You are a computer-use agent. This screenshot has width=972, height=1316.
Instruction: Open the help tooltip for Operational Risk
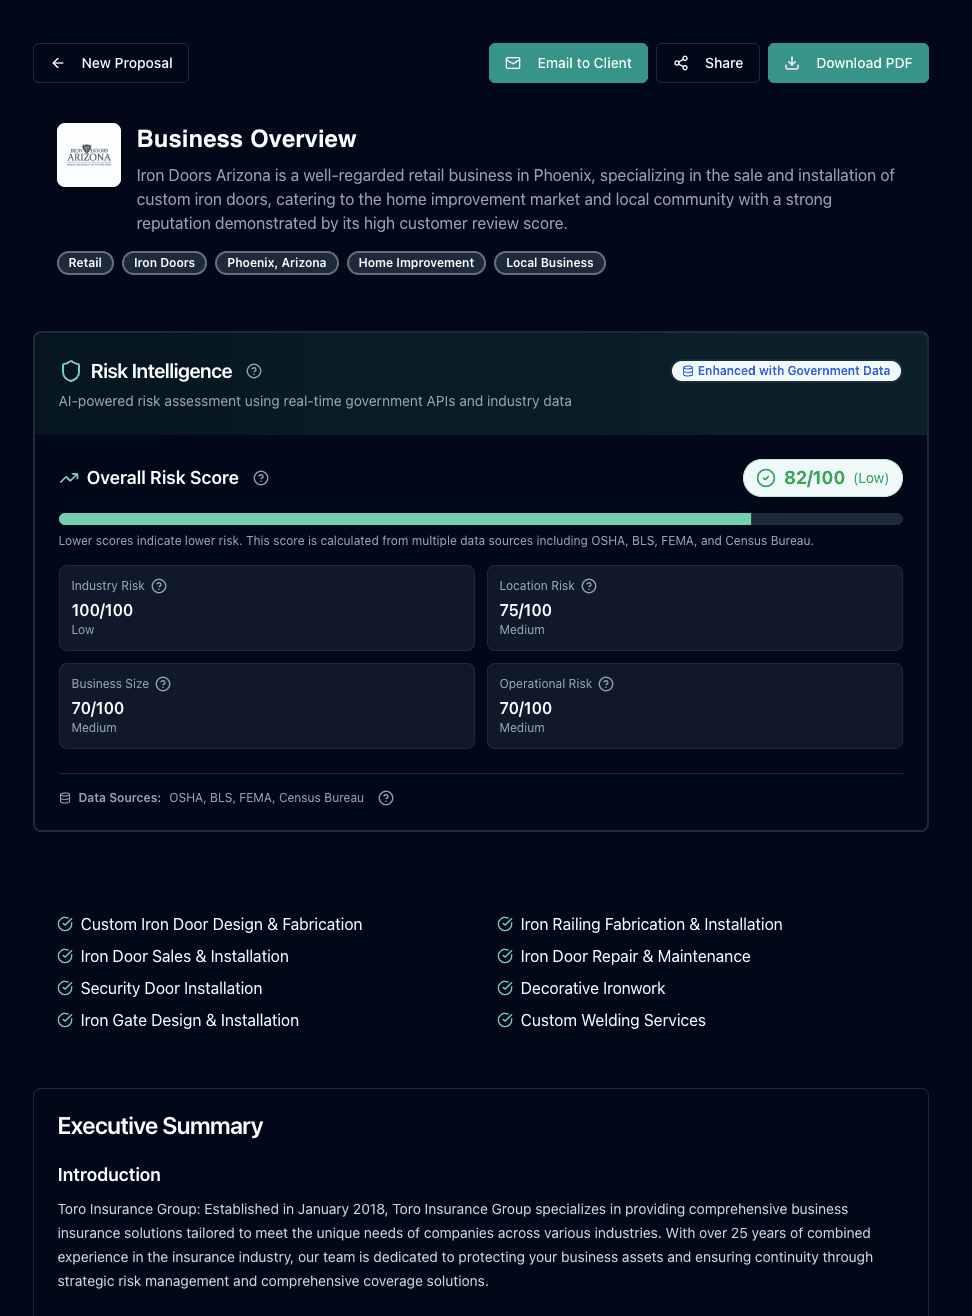click(606, 684)
